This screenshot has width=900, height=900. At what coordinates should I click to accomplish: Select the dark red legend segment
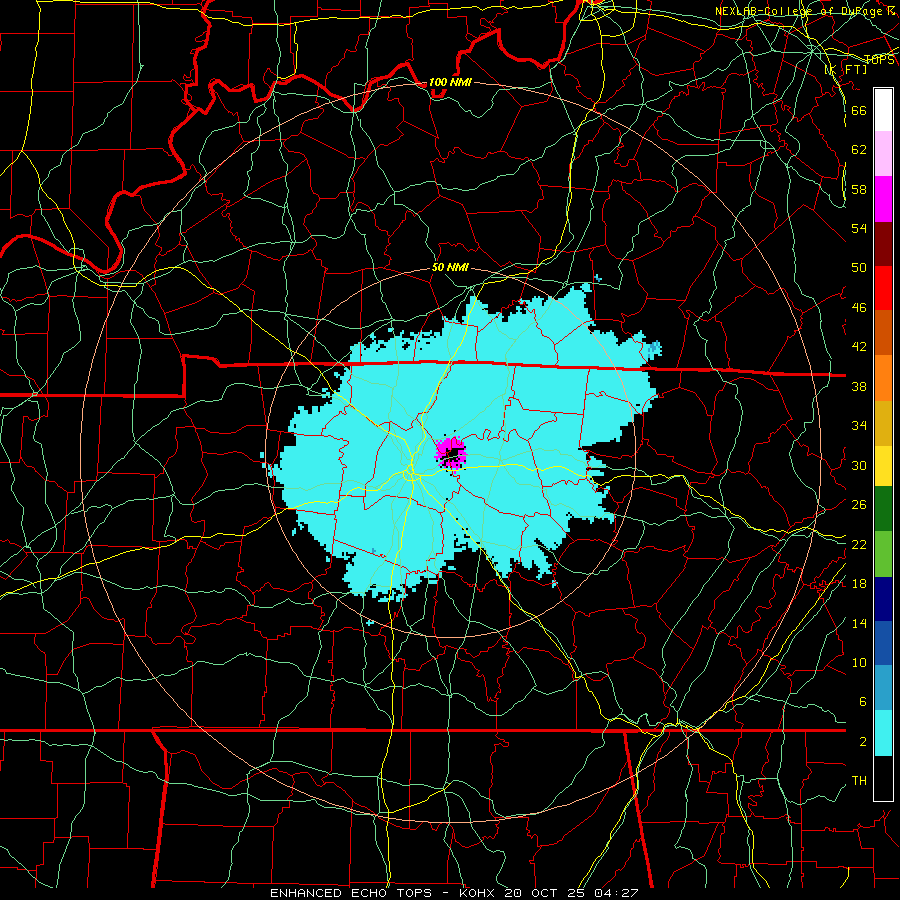pos(883,244)
